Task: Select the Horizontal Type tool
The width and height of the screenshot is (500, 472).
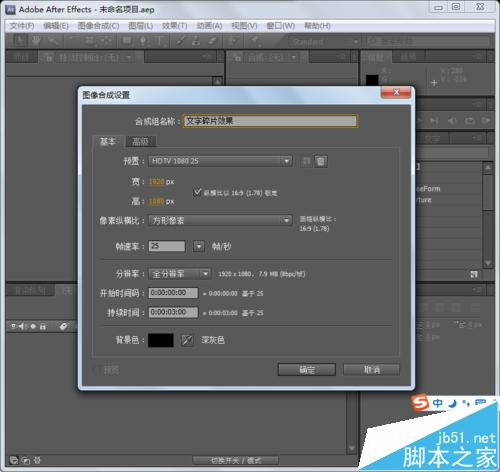Action: click(x=159, y=41)
